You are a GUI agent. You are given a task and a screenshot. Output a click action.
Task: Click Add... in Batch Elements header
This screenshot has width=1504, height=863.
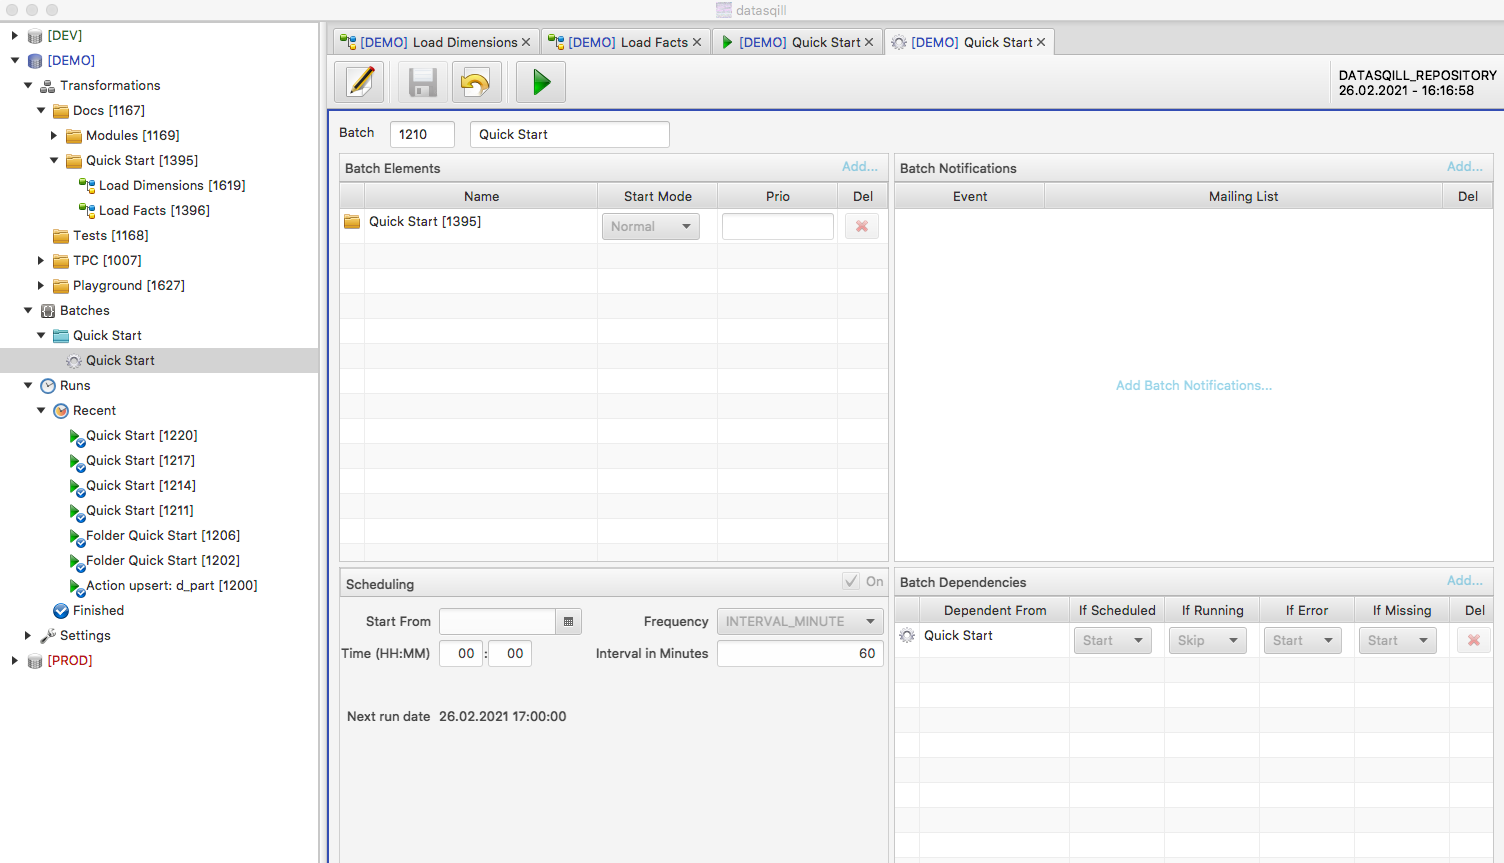click(859, 167)
